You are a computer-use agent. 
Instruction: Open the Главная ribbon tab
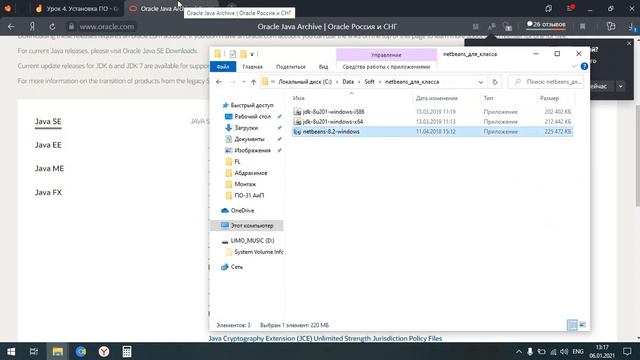253,67
